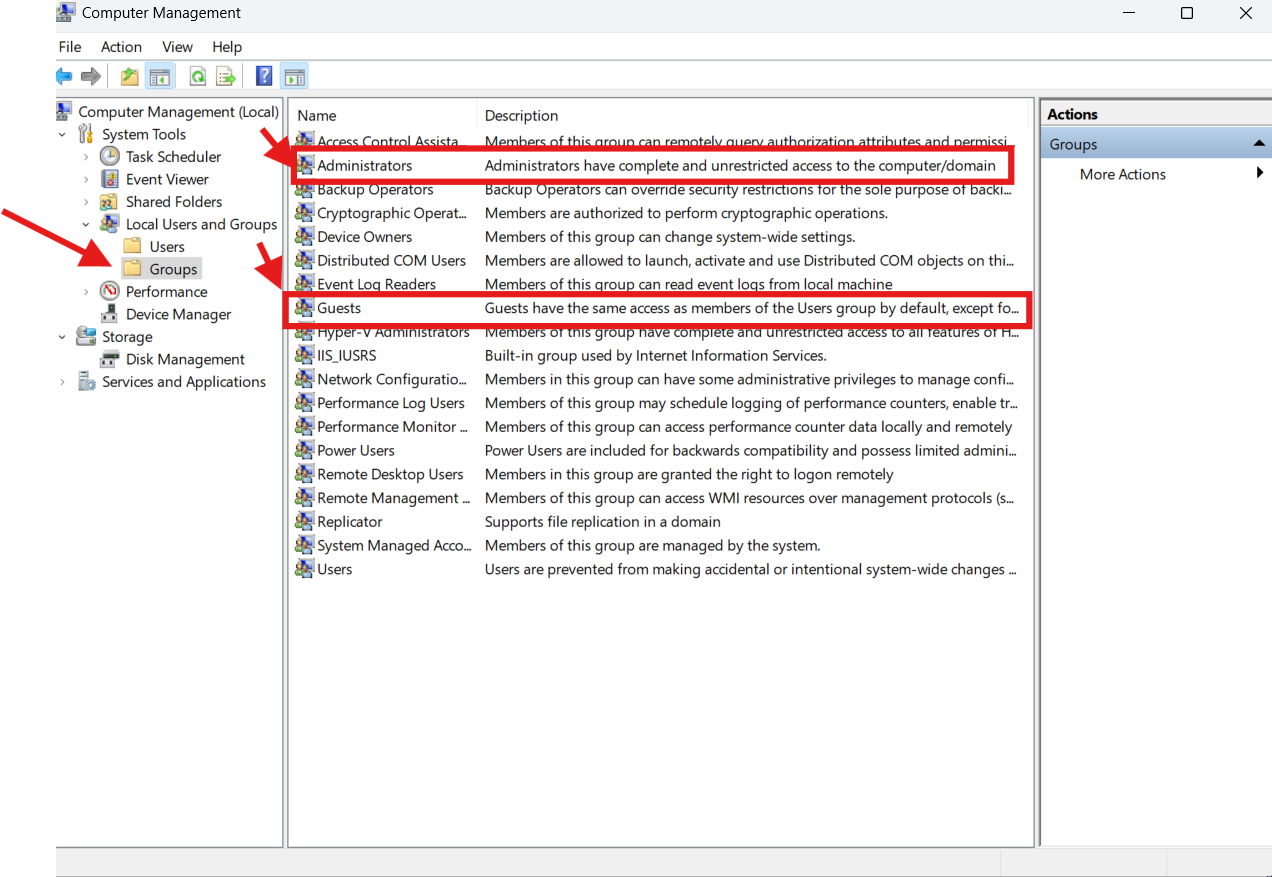Toggle the Show/Hide Console Tree icon

point(159,76)
